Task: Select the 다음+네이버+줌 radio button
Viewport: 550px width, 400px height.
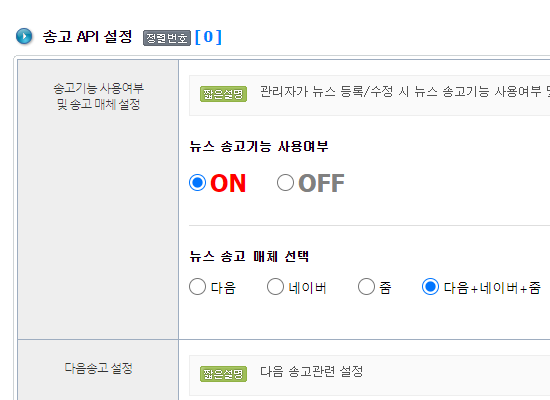Action: click(430, 287)
